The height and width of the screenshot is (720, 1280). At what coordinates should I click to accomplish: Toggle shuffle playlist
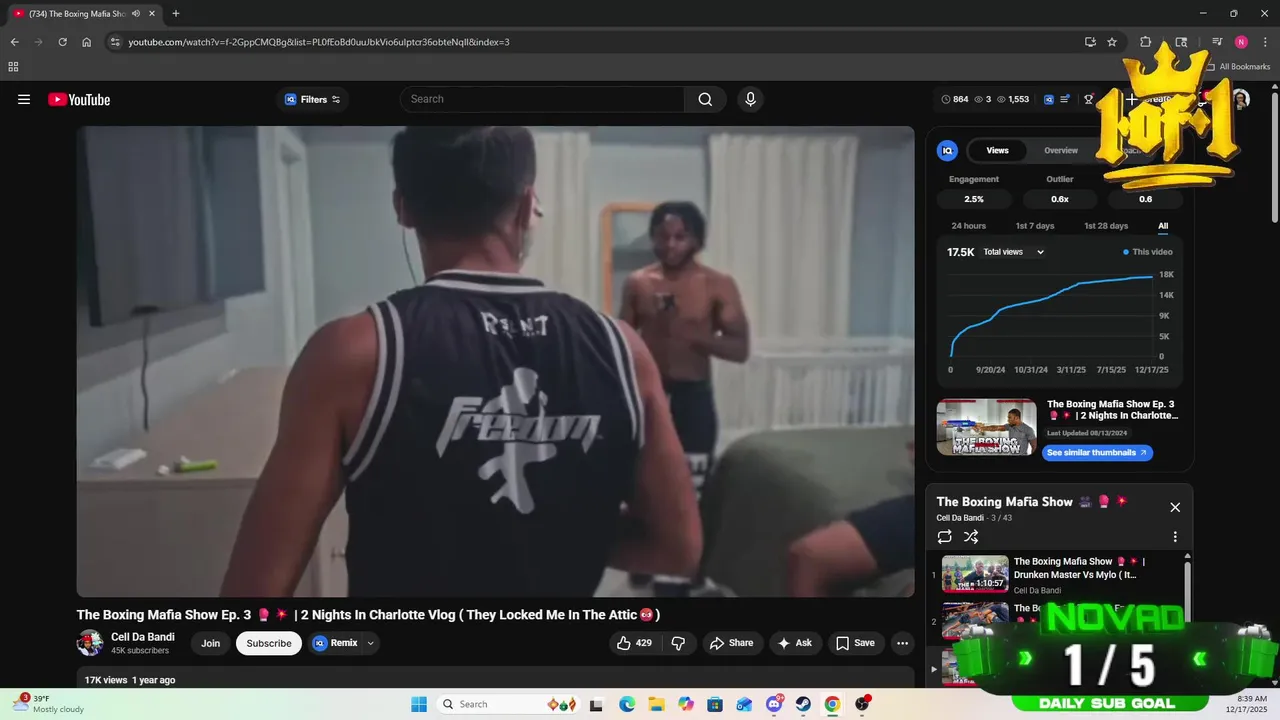[971, 537]
